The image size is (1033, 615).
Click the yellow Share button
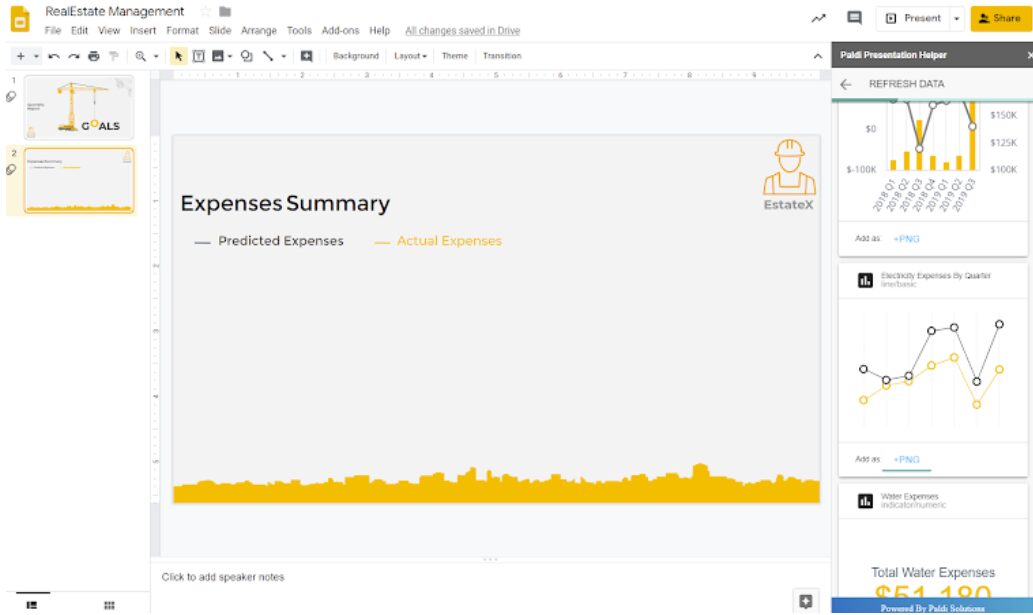[999, 17]
